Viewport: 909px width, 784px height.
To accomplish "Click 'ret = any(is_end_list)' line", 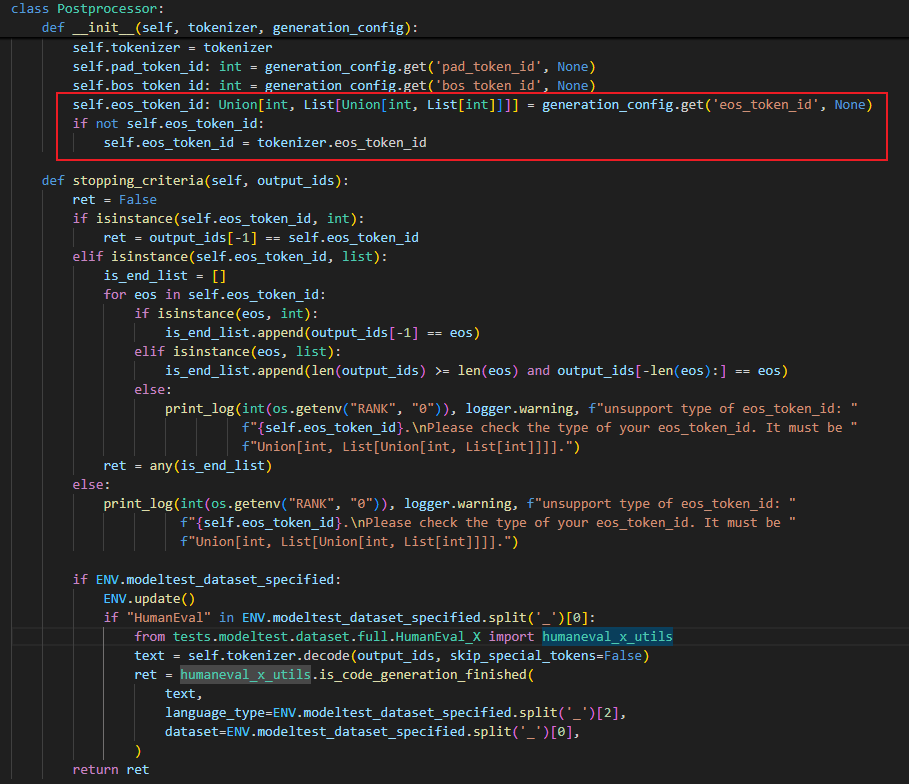I will (x=187, y=466).
